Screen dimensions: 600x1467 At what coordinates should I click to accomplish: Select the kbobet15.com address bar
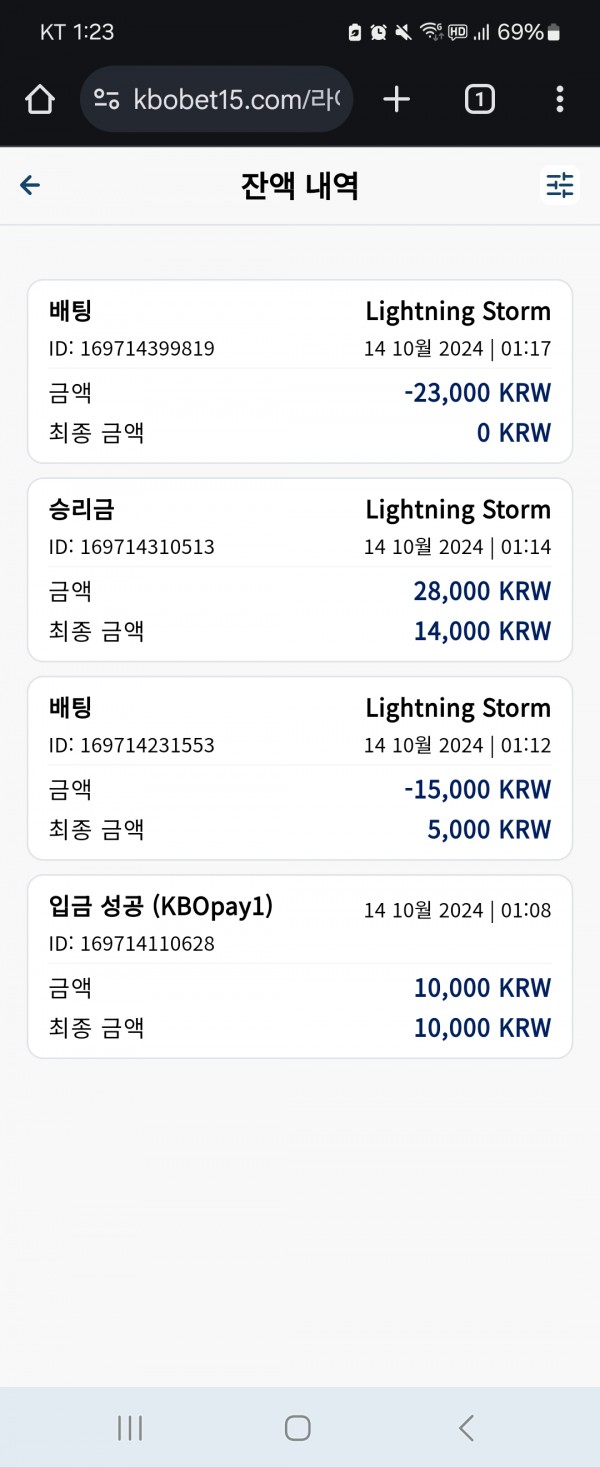[x=216, y=99]
